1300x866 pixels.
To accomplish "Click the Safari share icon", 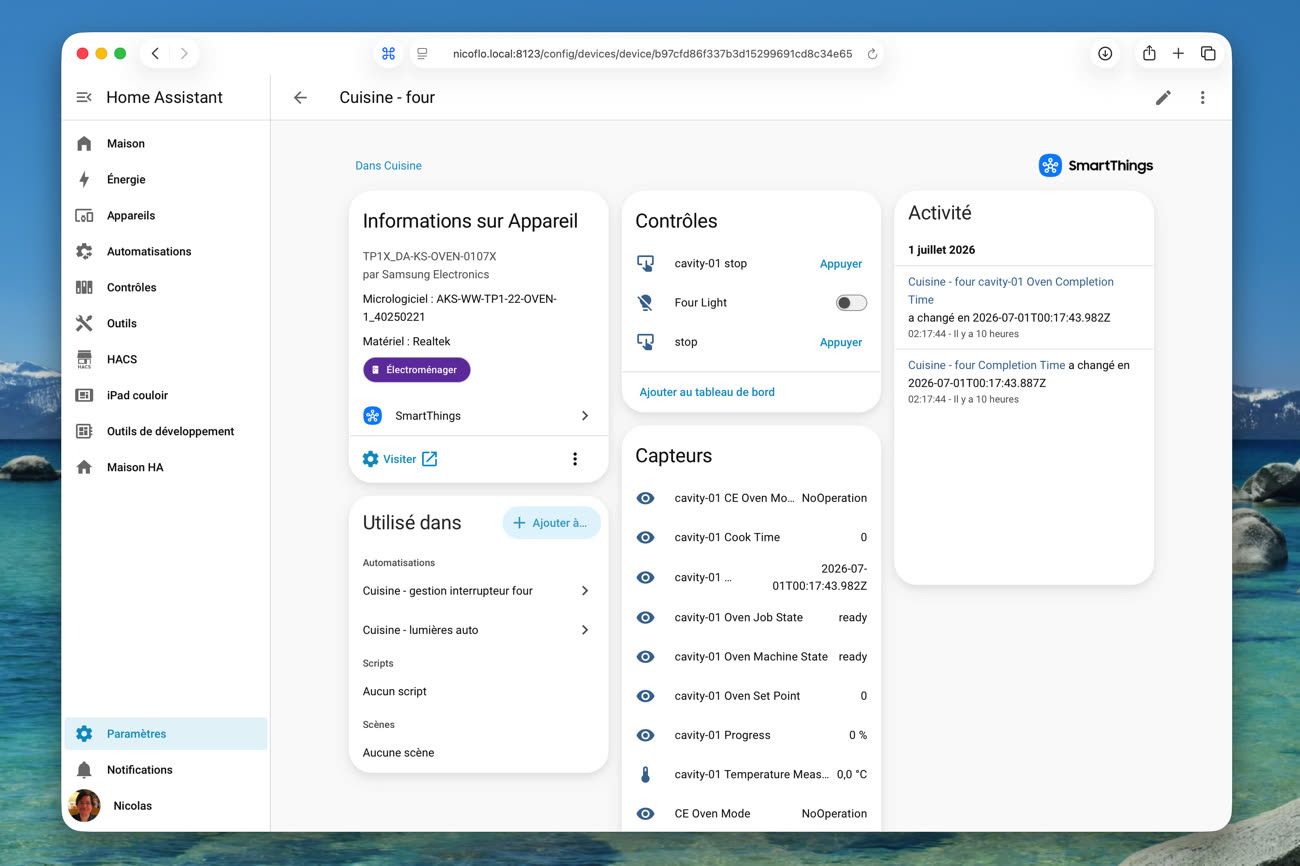I will (1149, 53).
